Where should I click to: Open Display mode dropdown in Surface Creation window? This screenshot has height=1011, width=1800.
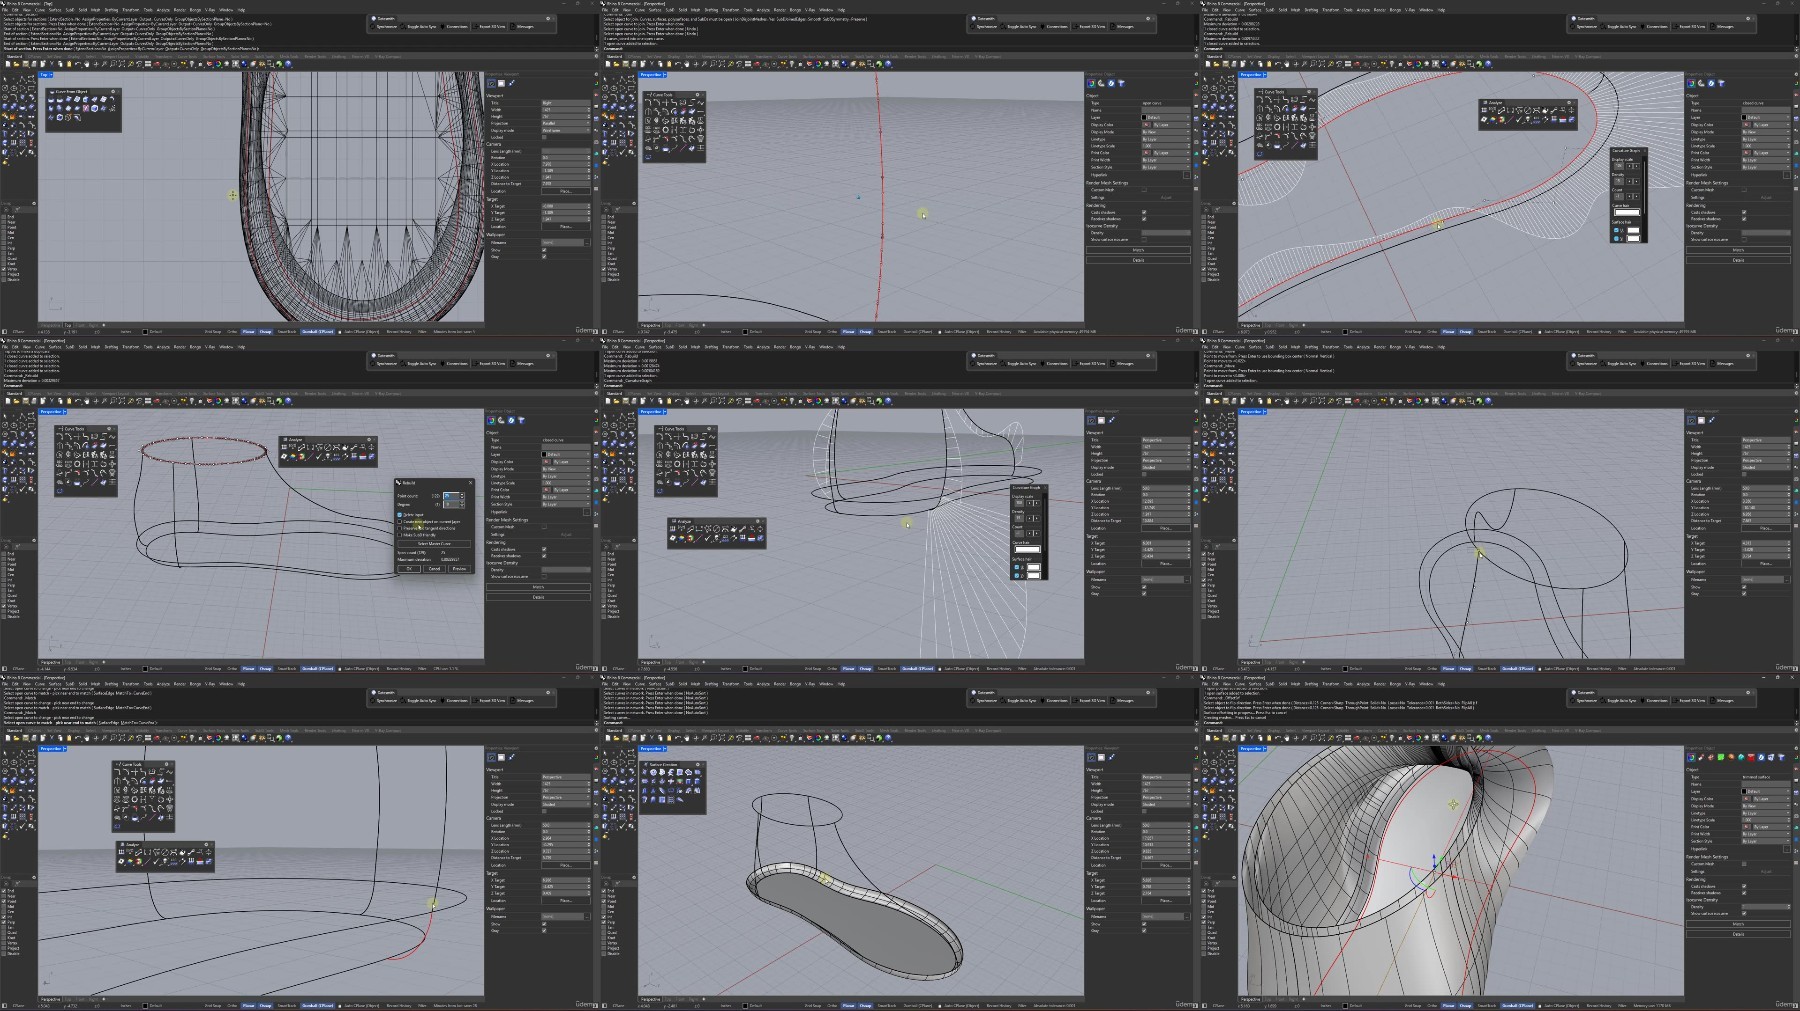(x=1166, y=804)
